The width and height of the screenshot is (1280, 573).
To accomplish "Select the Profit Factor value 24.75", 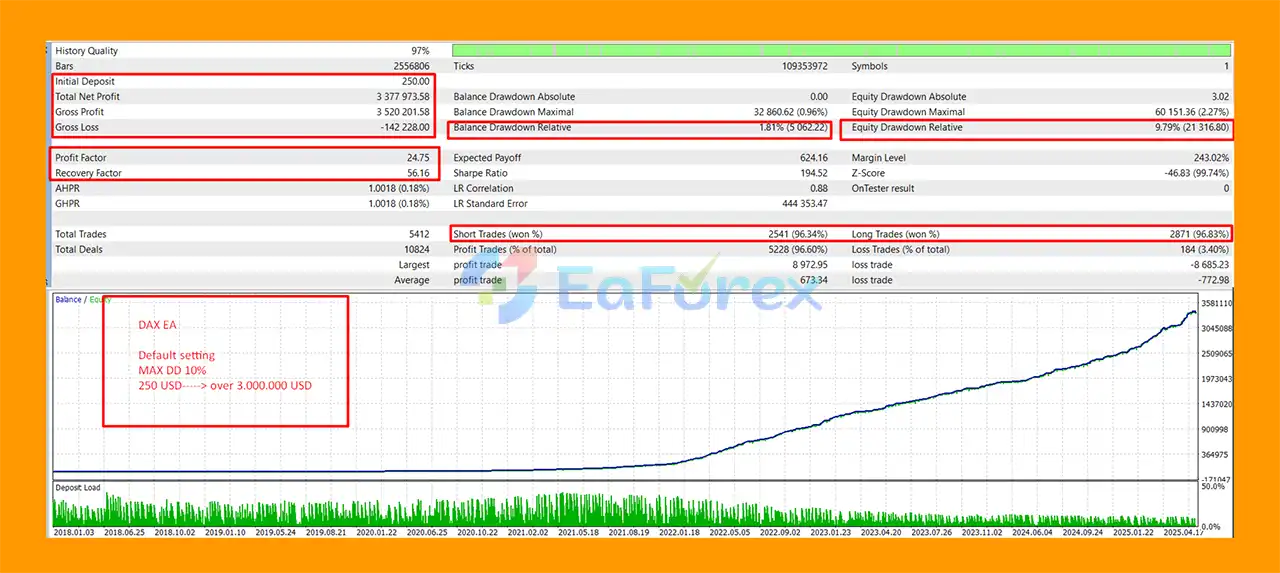I will tap(418, 158).
